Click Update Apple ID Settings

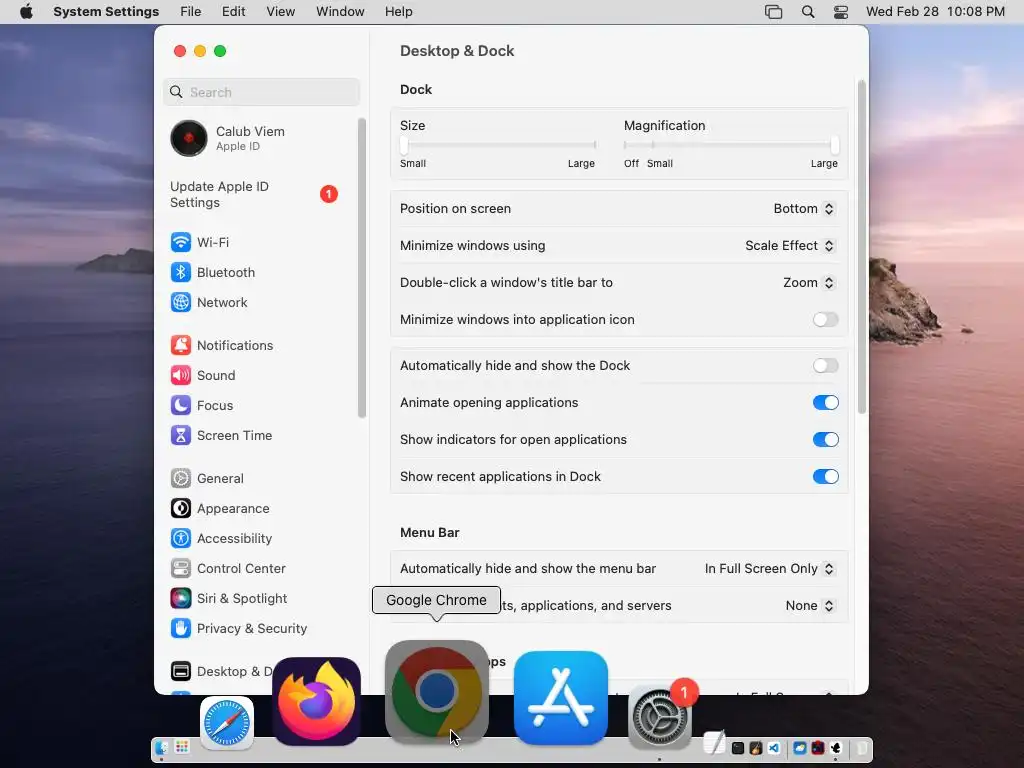[x=255, y=195]
